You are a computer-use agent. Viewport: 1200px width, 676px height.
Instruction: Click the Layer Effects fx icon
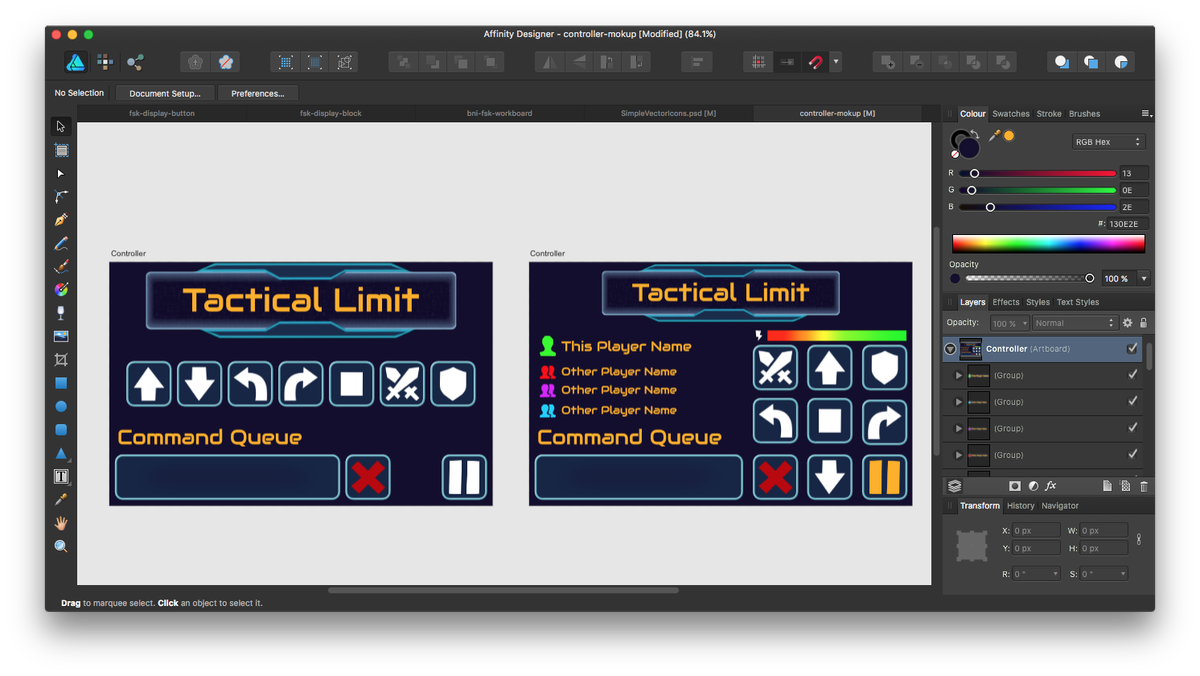[x=1051, y=486]
